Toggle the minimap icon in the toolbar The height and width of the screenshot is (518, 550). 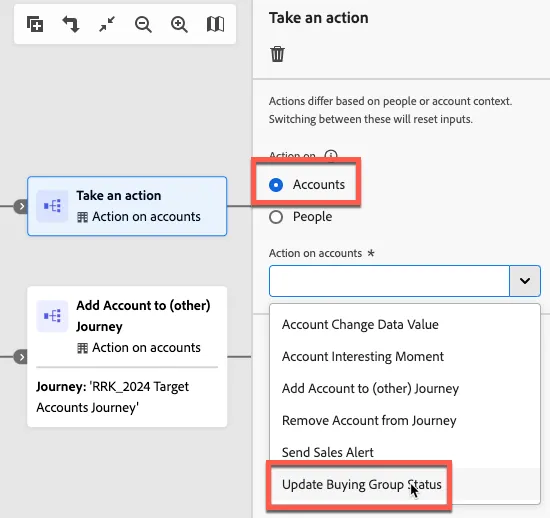(x=215, y=24)
